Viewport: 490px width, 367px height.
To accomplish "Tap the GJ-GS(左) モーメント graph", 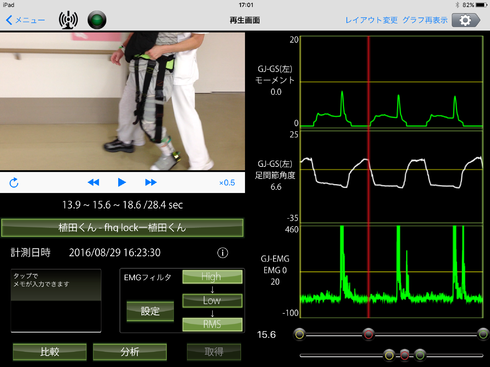I will pos(392,82).
